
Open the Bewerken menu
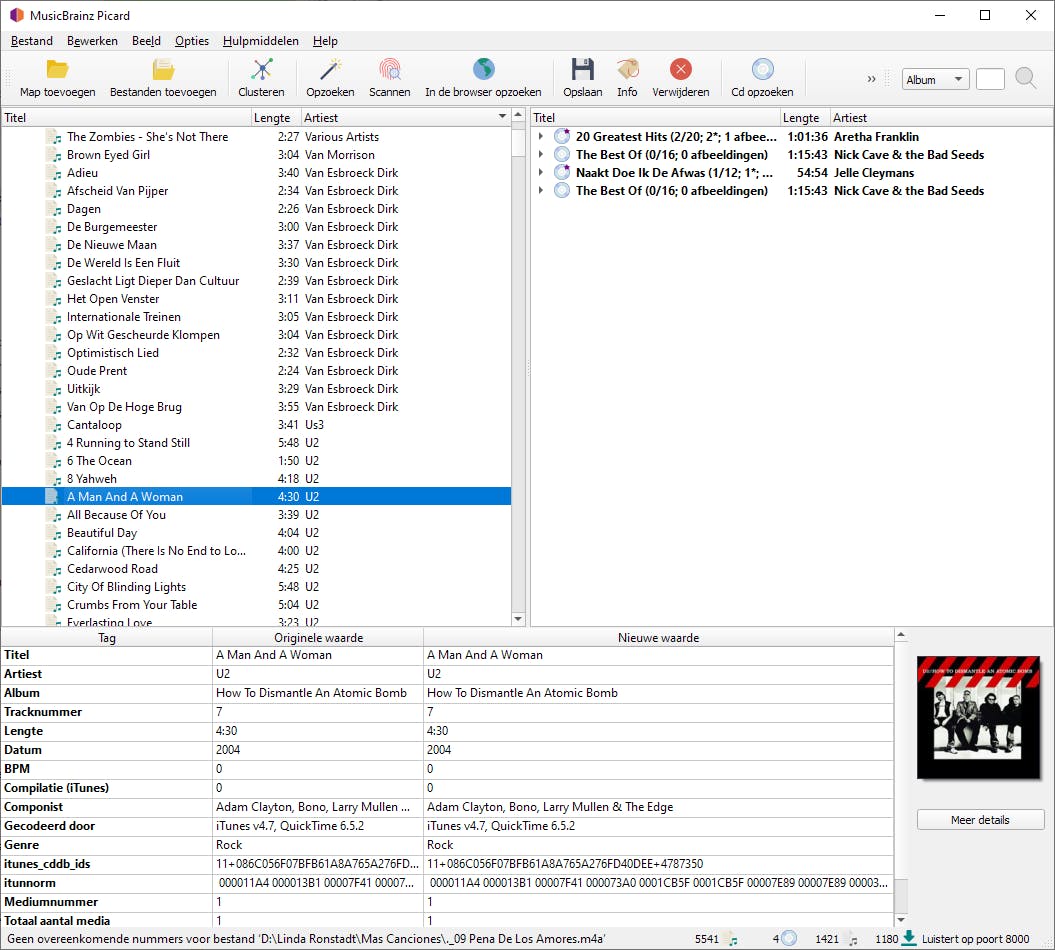pyautogui.click(x=92, y=41)
